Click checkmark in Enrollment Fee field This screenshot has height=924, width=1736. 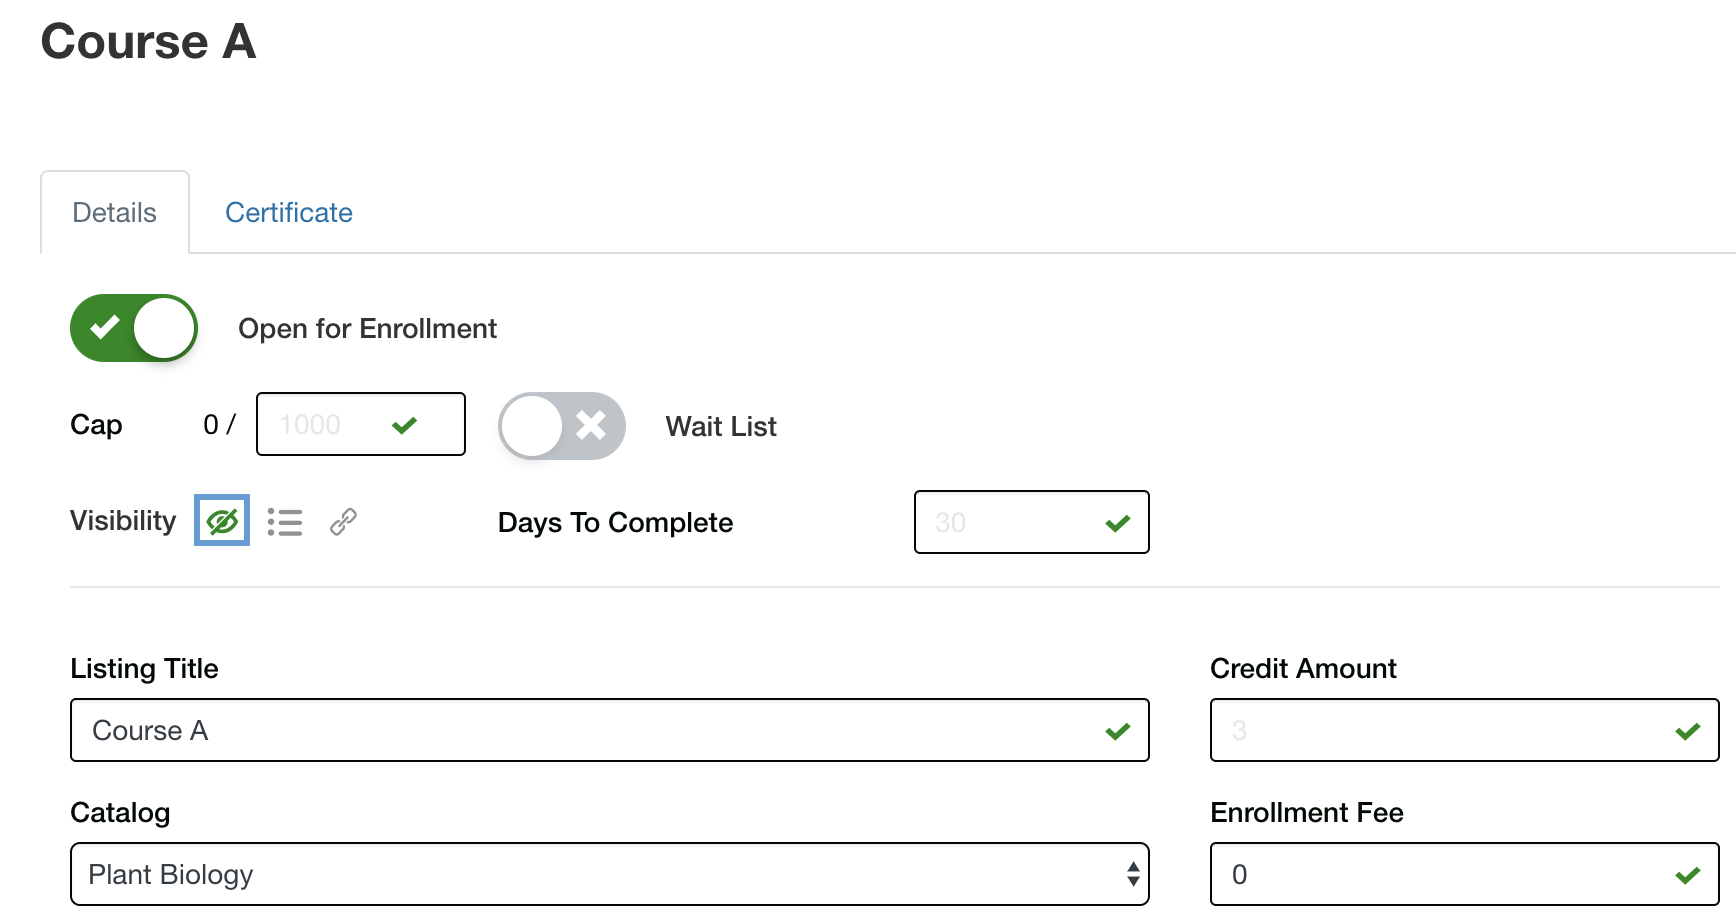pyautogui.click(x=1687, y=875)
